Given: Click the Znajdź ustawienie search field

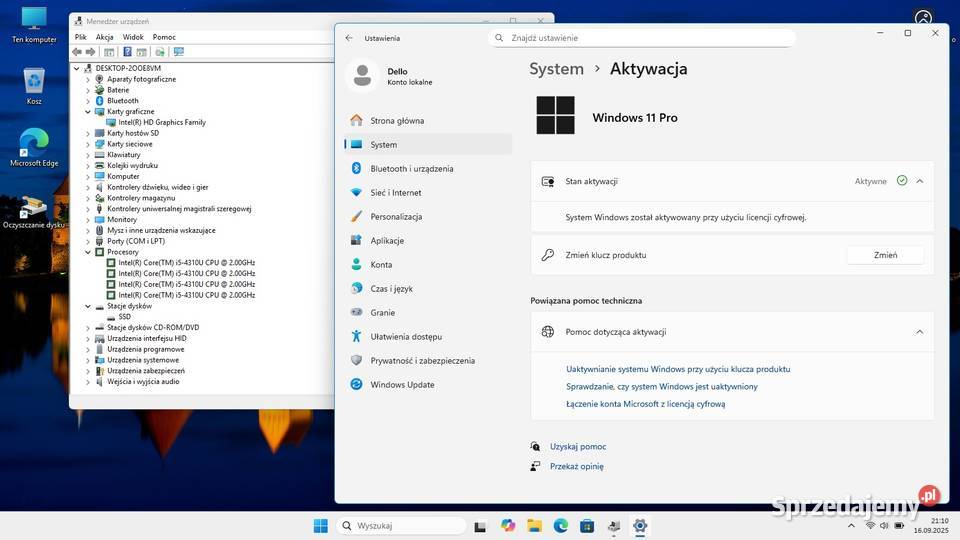Looking at the screenshot, I should tap(642, 38).
